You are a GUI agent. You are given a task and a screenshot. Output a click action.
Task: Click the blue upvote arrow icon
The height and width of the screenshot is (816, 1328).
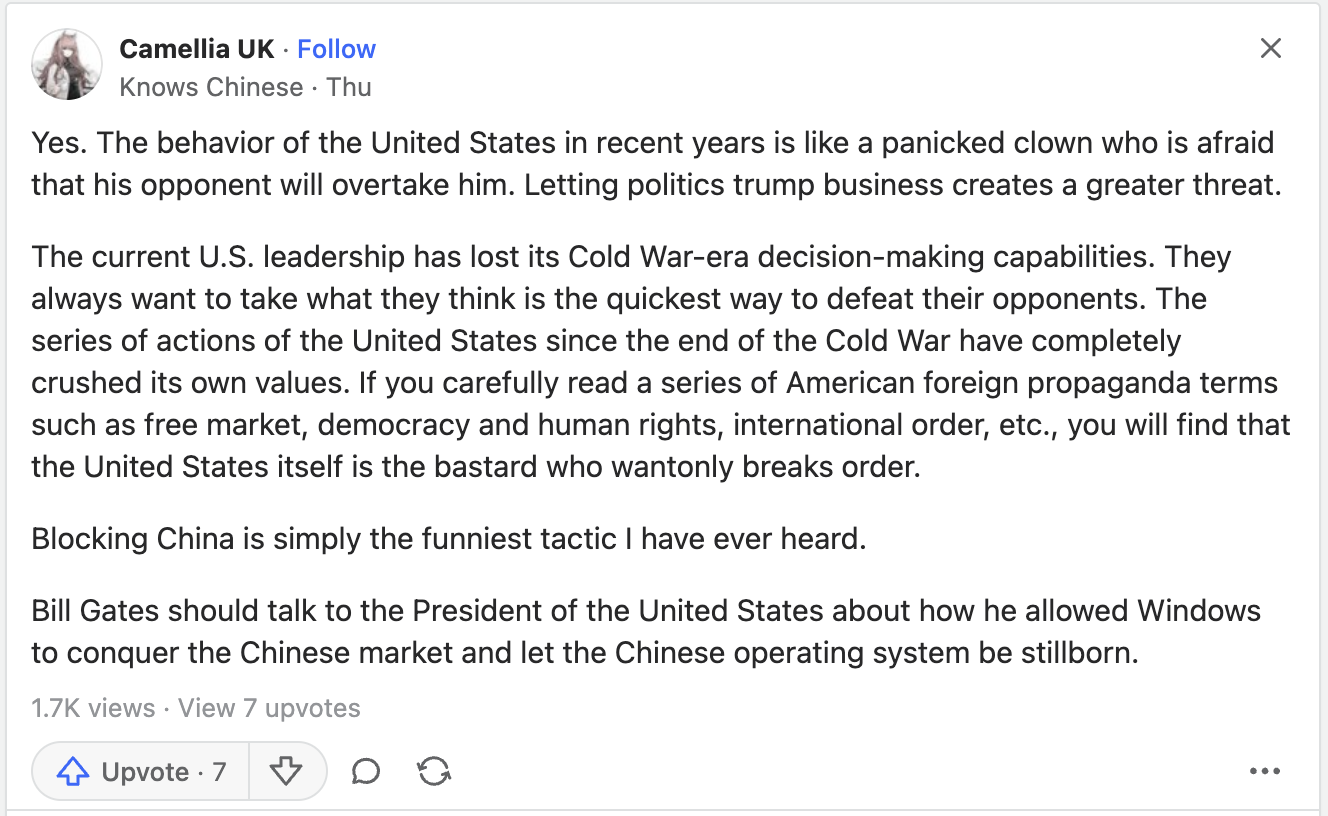73,772
